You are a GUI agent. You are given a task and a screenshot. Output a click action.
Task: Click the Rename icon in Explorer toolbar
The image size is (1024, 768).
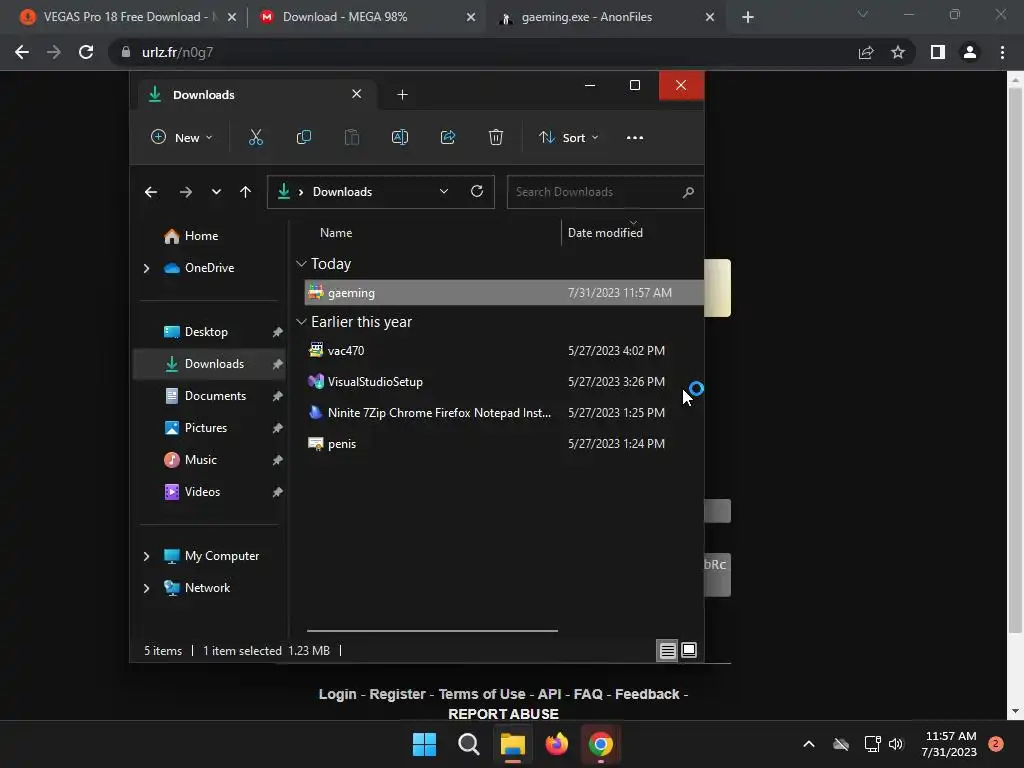click(x=400, y=137)
